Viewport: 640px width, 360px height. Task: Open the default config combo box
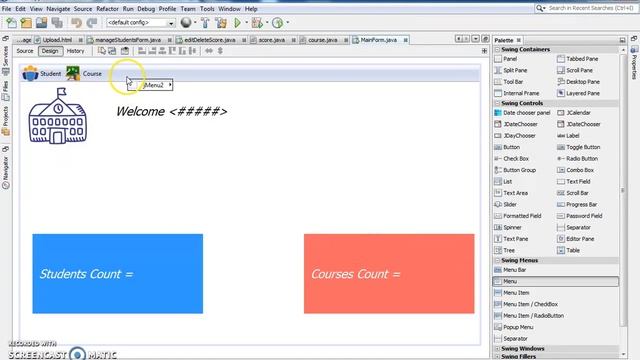pyautogui.click(x=141, y=23)
